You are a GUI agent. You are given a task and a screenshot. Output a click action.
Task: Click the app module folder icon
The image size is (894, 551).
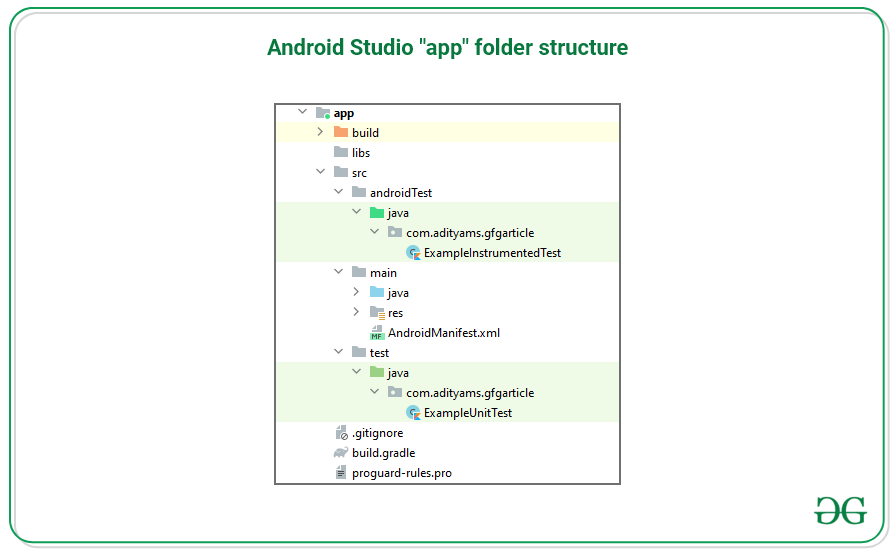pos(322,113)
